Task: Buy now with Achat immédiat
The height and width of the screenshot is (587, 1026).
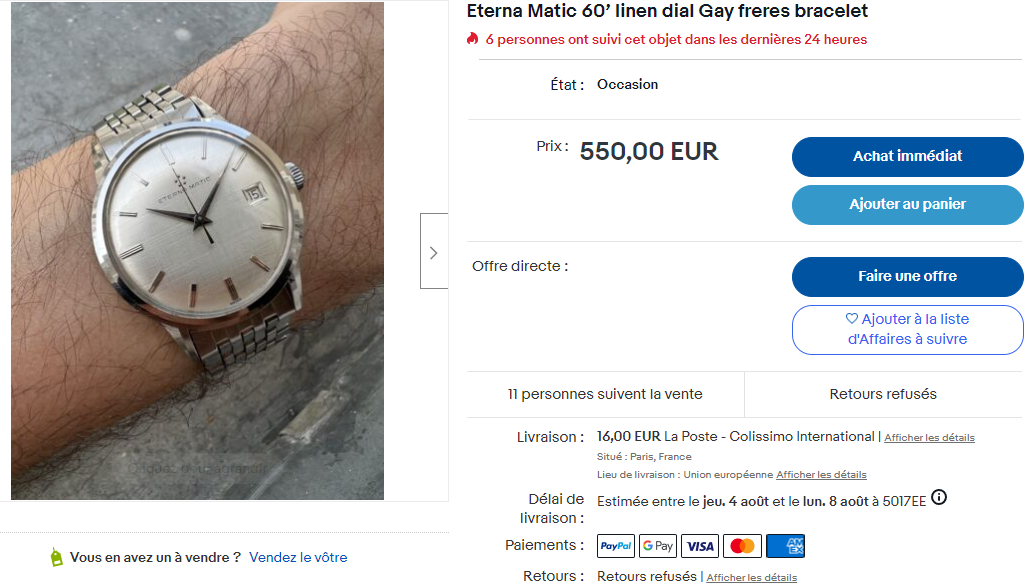Action: coord(908,156)
